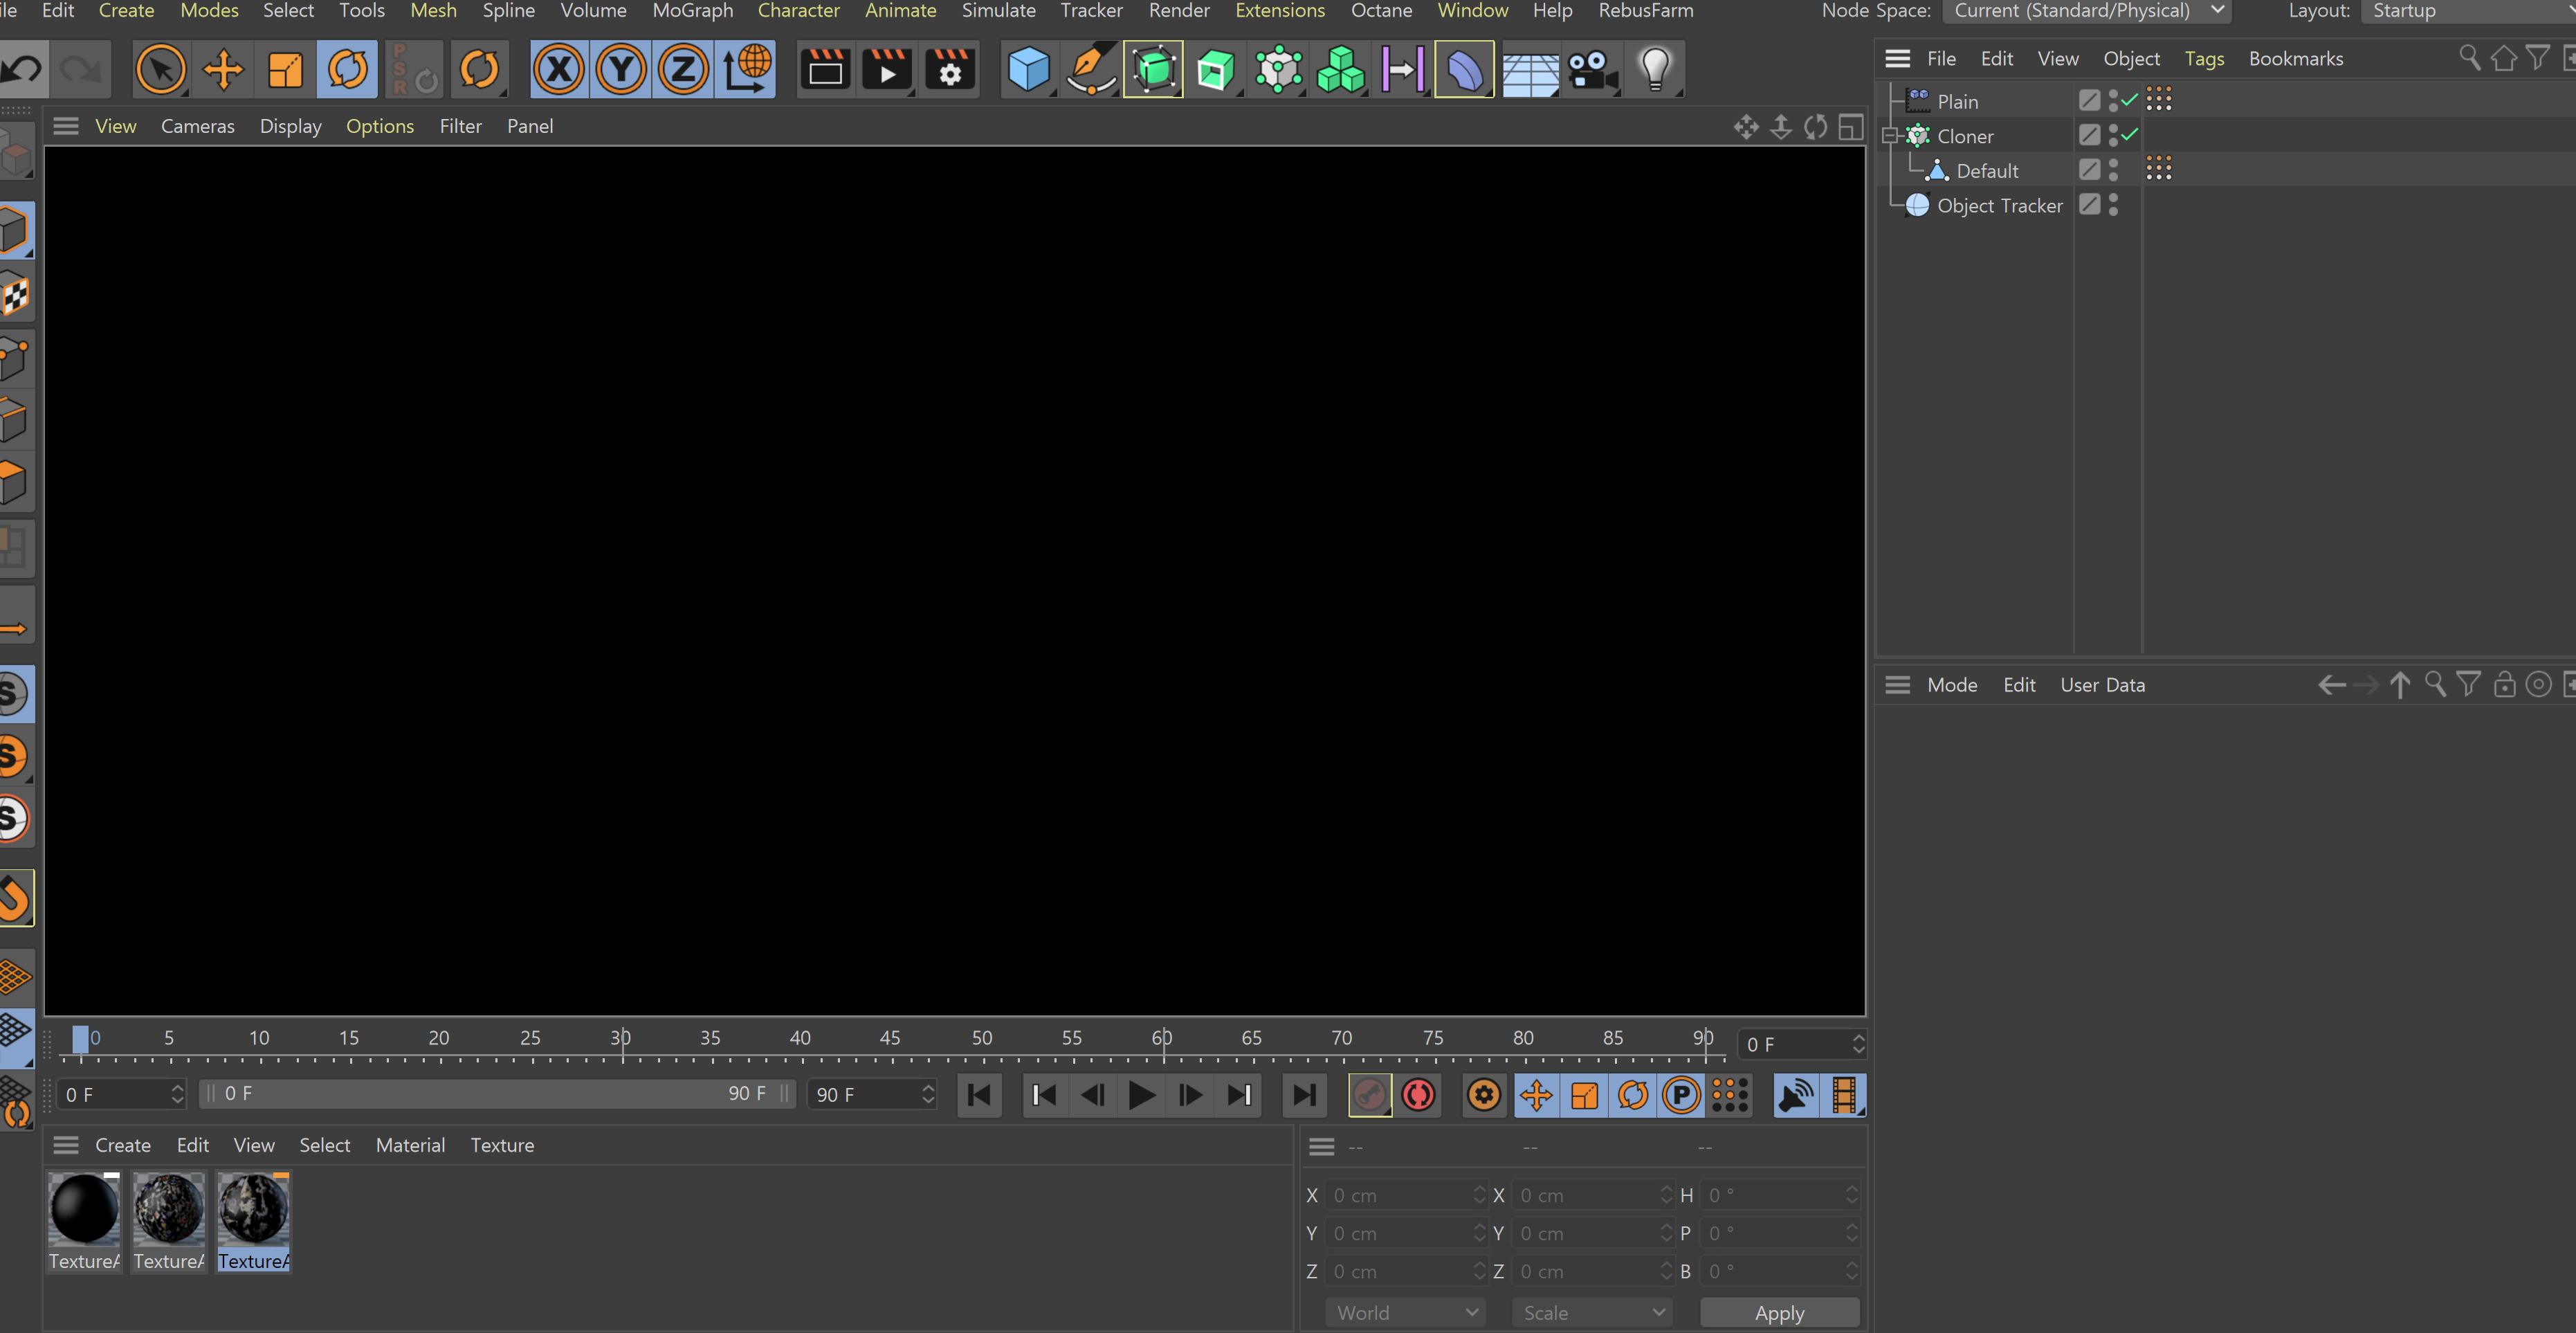Add a Light object

[1655, 69]
